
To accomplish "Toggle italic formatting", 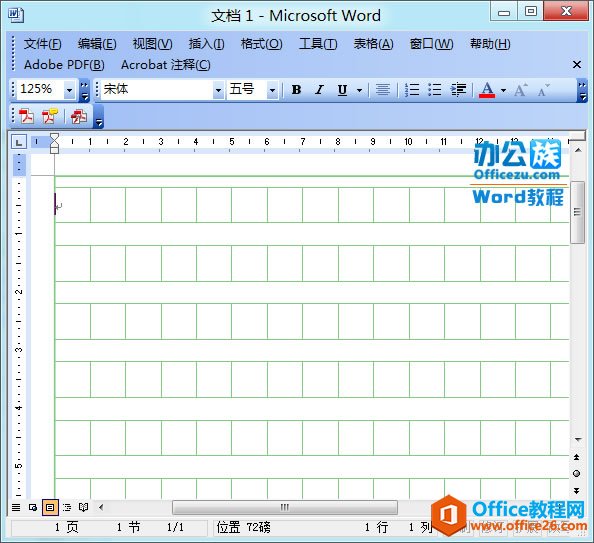I will click(319, 90).
